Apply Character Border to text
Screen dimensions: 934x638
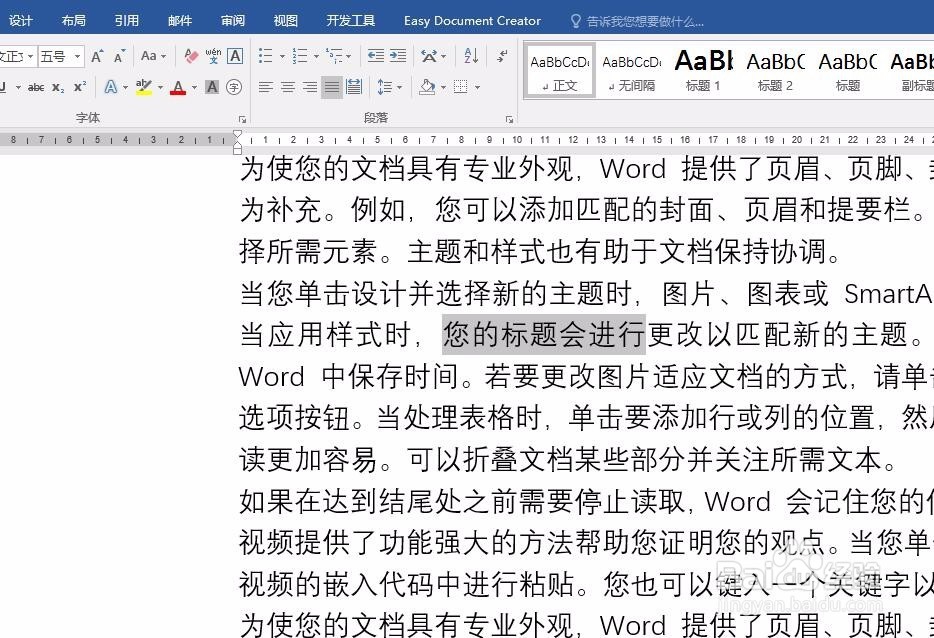(x=235, y=56)
